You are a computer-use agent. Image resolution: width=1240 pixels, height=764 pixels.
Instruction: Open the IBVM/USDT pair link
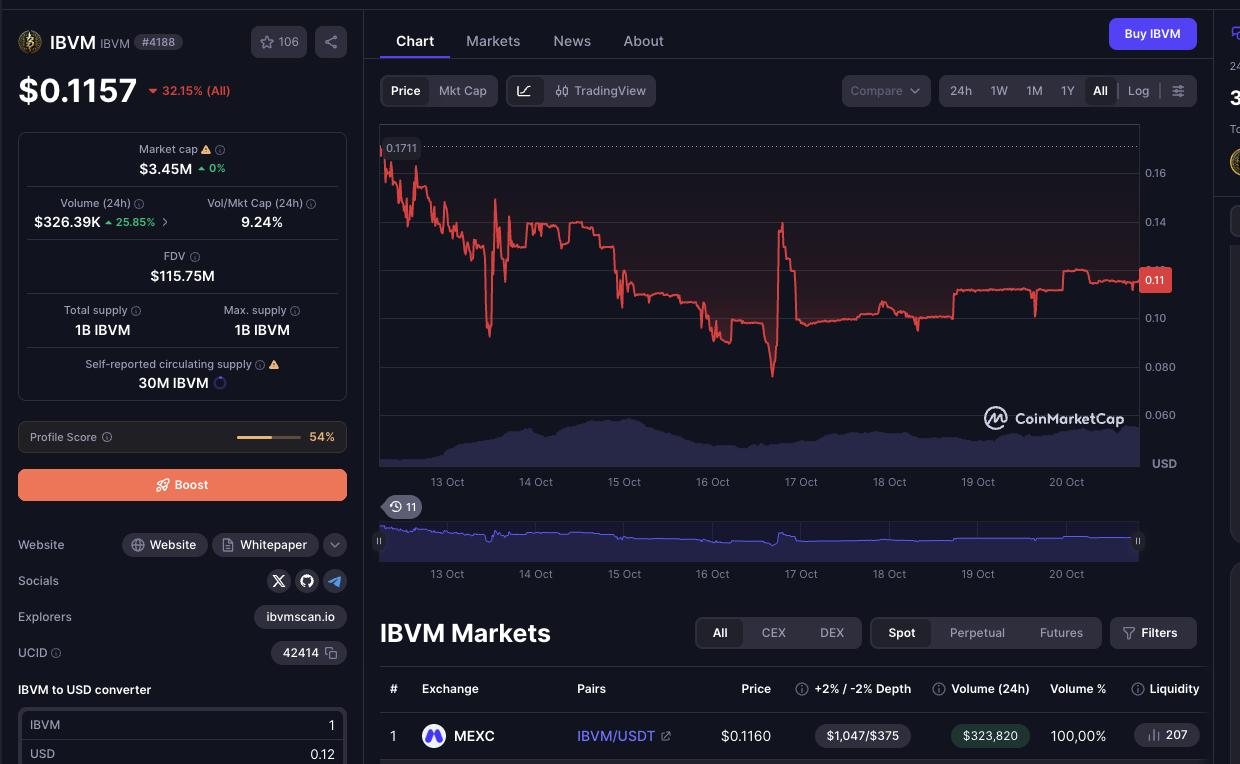[x=624, y=736]
